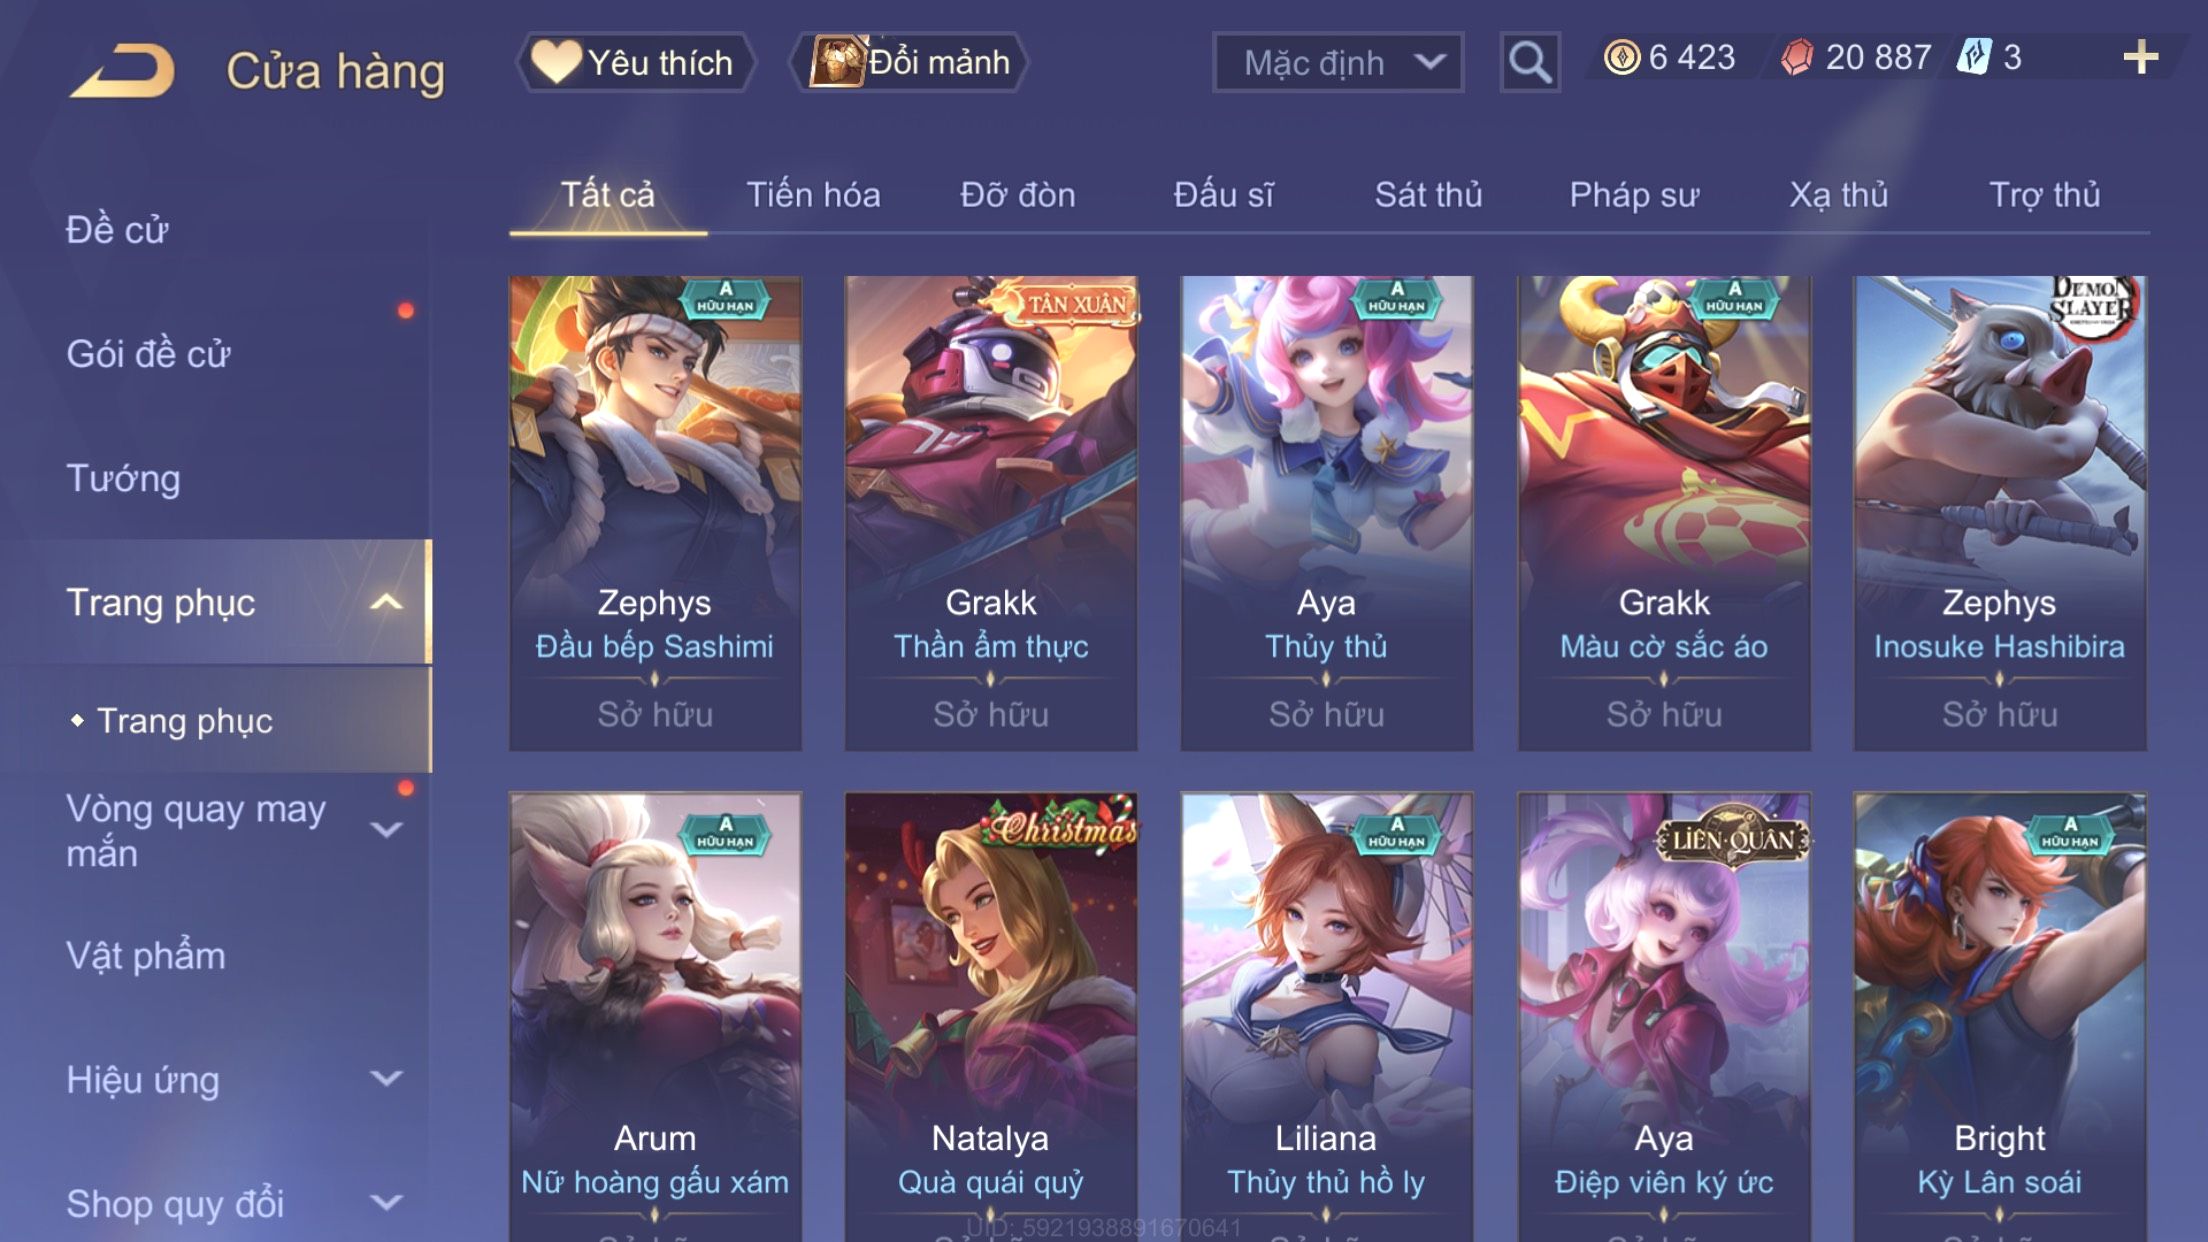Switch to the Sát thủ tab
Viewport: 2208px width, 1242px height.
click(1428, 194)
